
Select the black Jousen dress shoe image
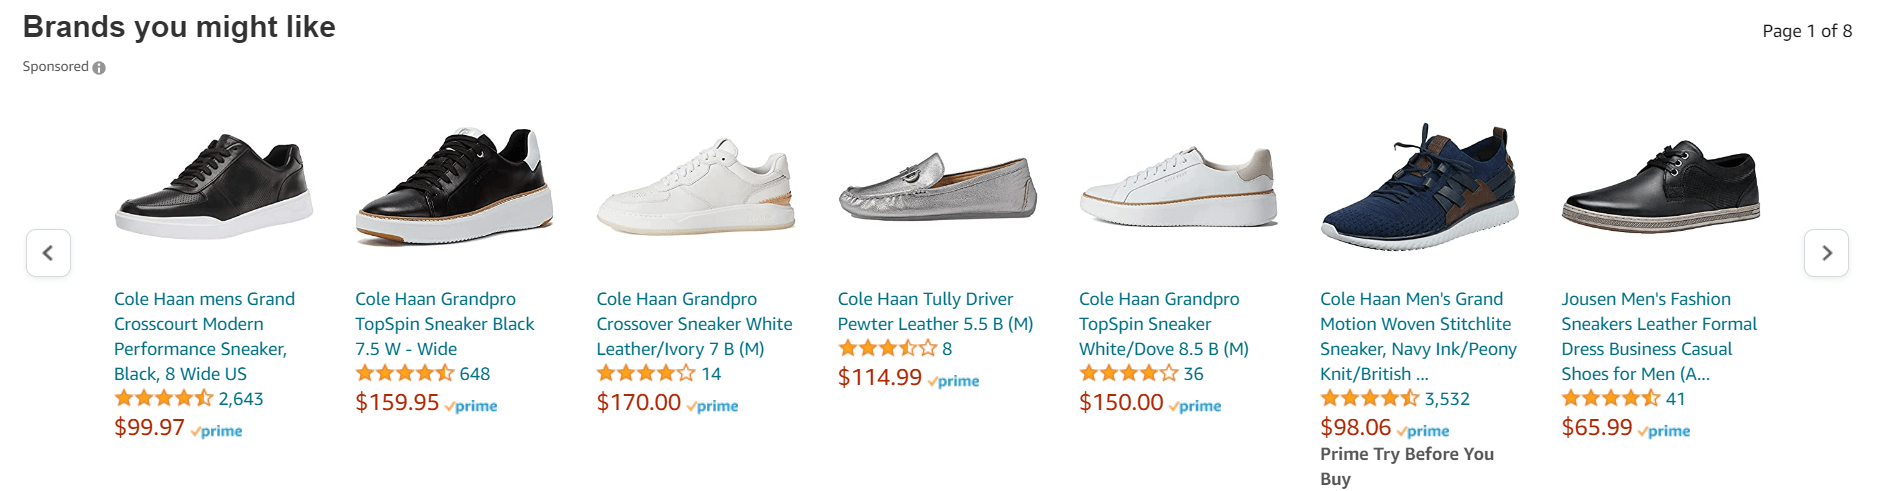1660,186
